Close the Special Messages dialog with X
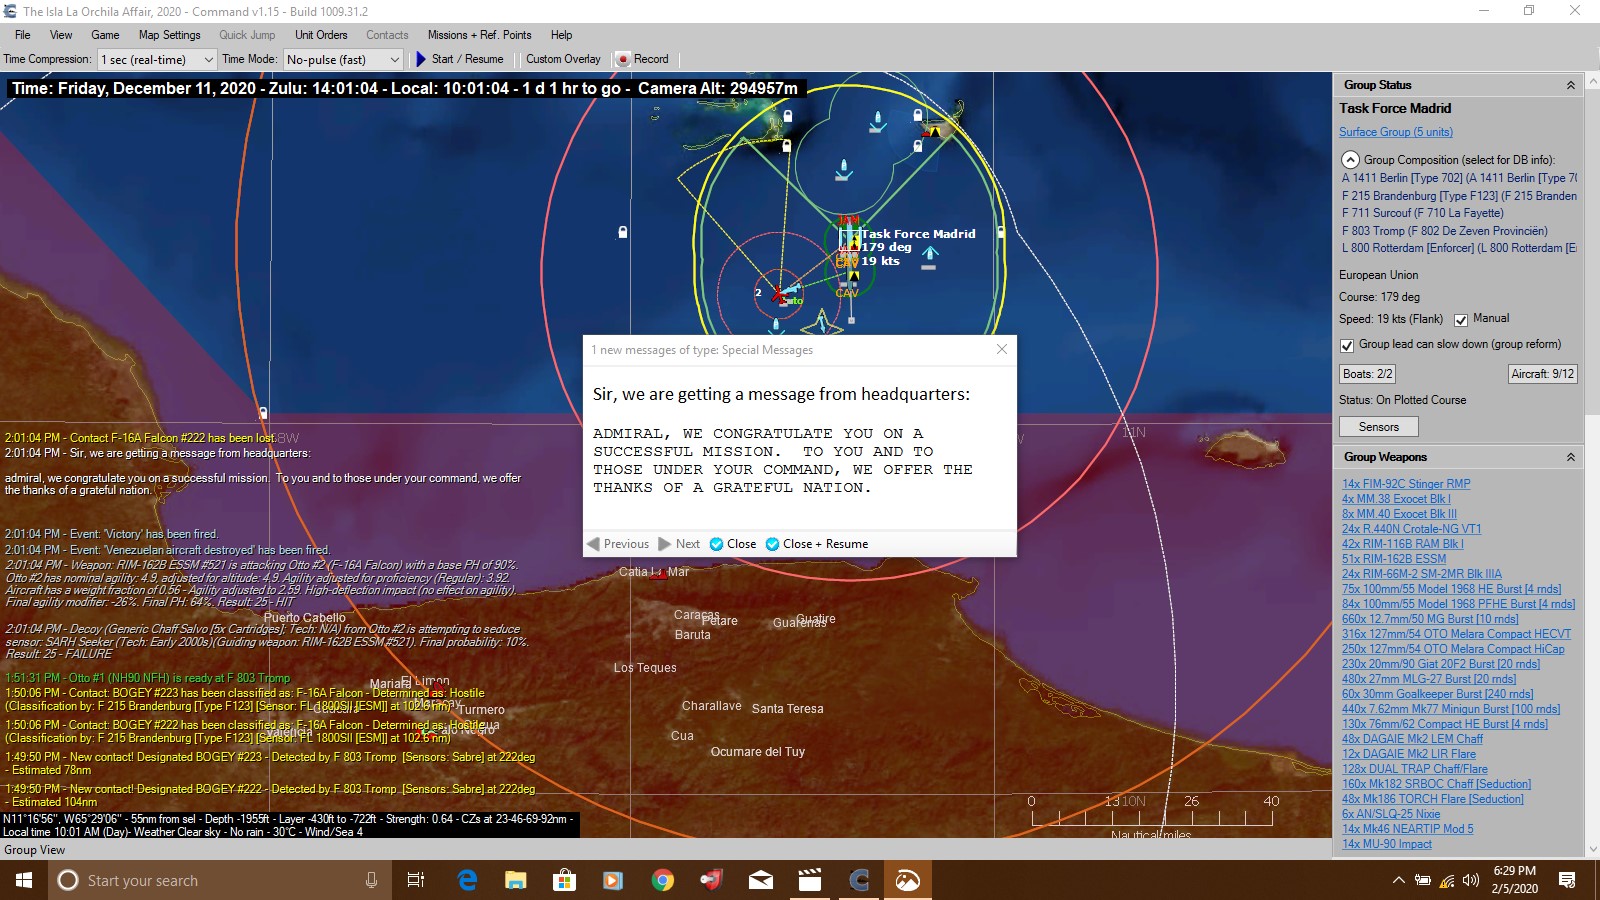Viewport: 1600px width, 900px height. point(1002,349)
